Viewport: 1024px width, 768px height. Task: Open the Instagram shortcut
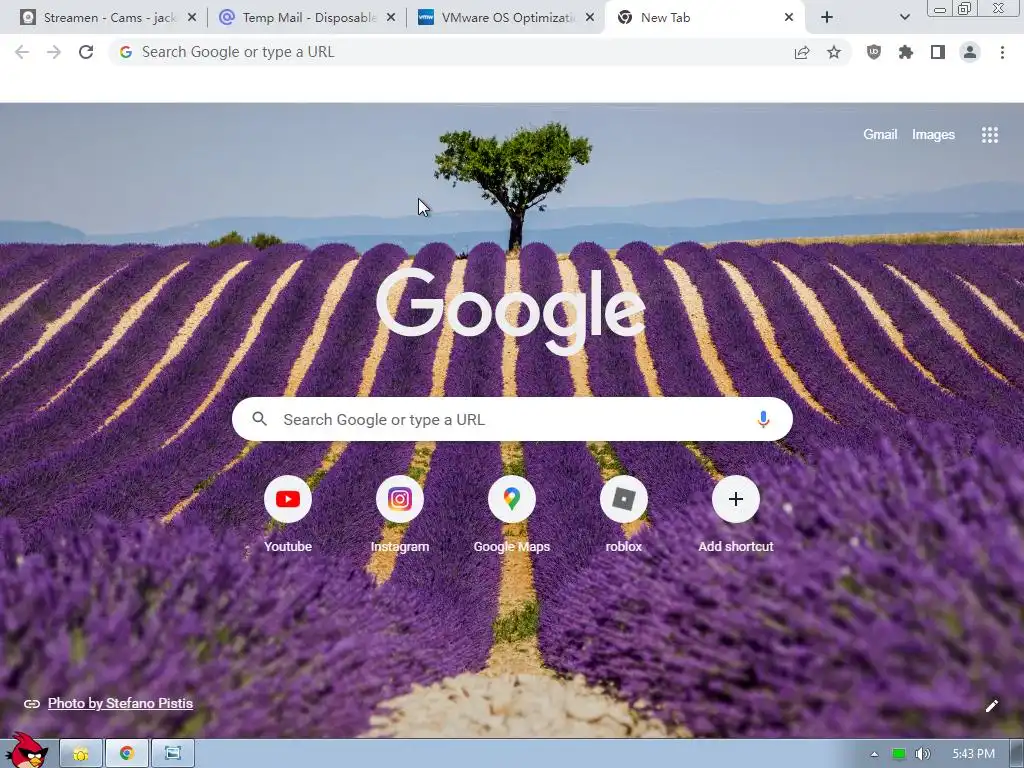[x=400, y=514]
